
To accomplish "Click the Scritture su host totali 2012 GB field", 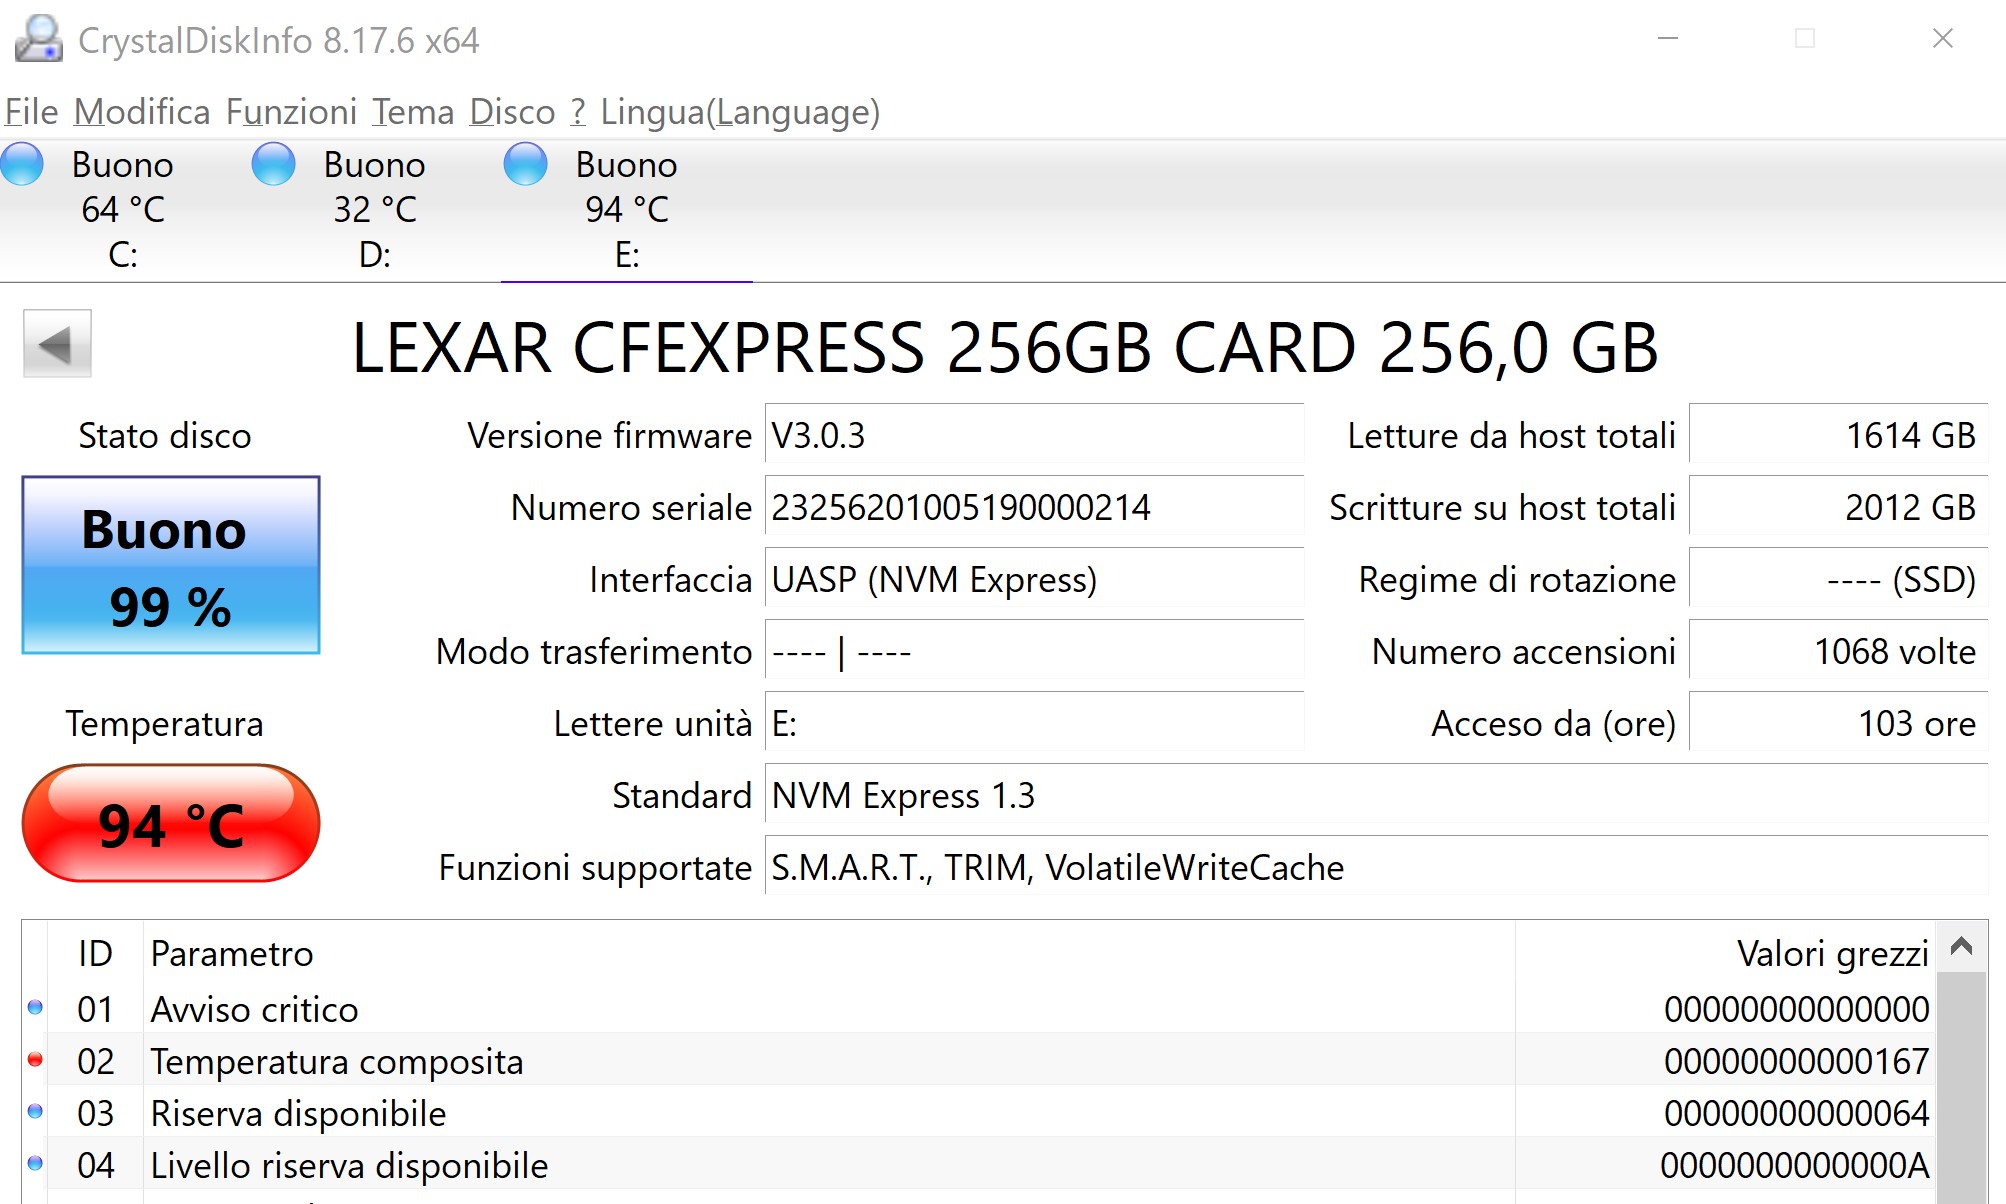I will click(1838, 507).
